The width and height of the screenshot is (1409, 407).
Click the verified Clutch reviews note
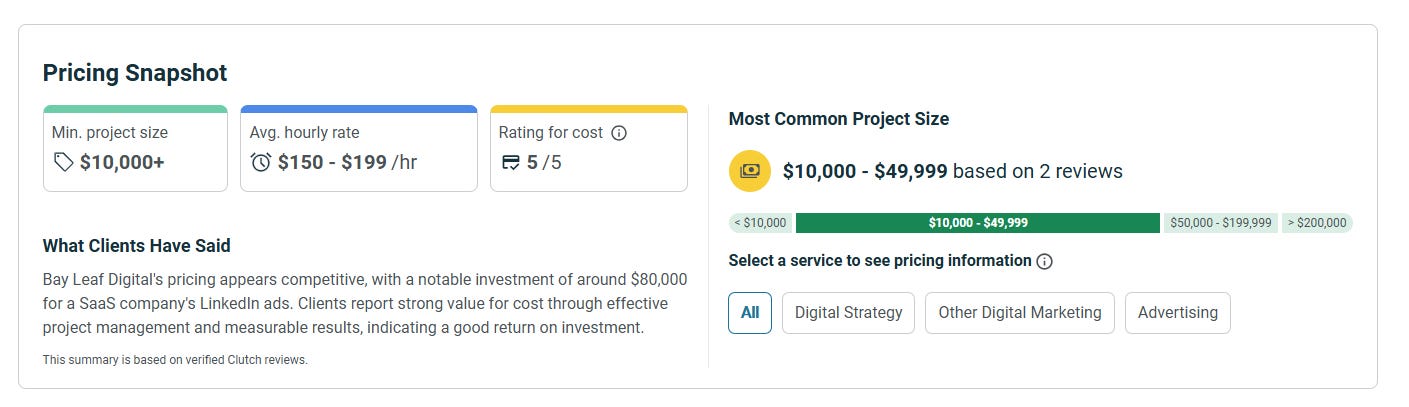(x=175, y=360)
